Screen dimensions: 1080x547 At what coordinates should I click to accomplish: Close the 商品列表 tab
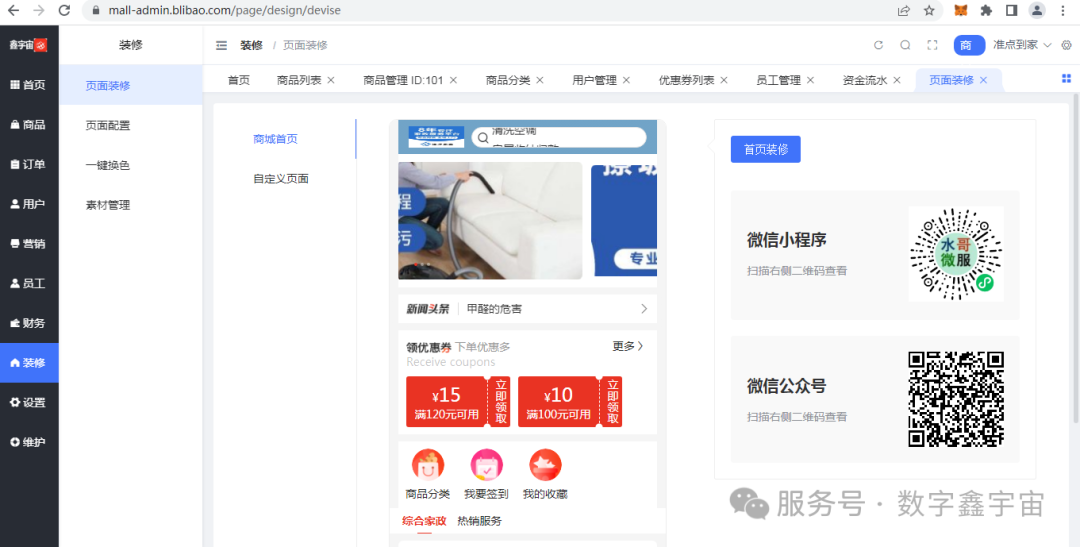(331, 80)
